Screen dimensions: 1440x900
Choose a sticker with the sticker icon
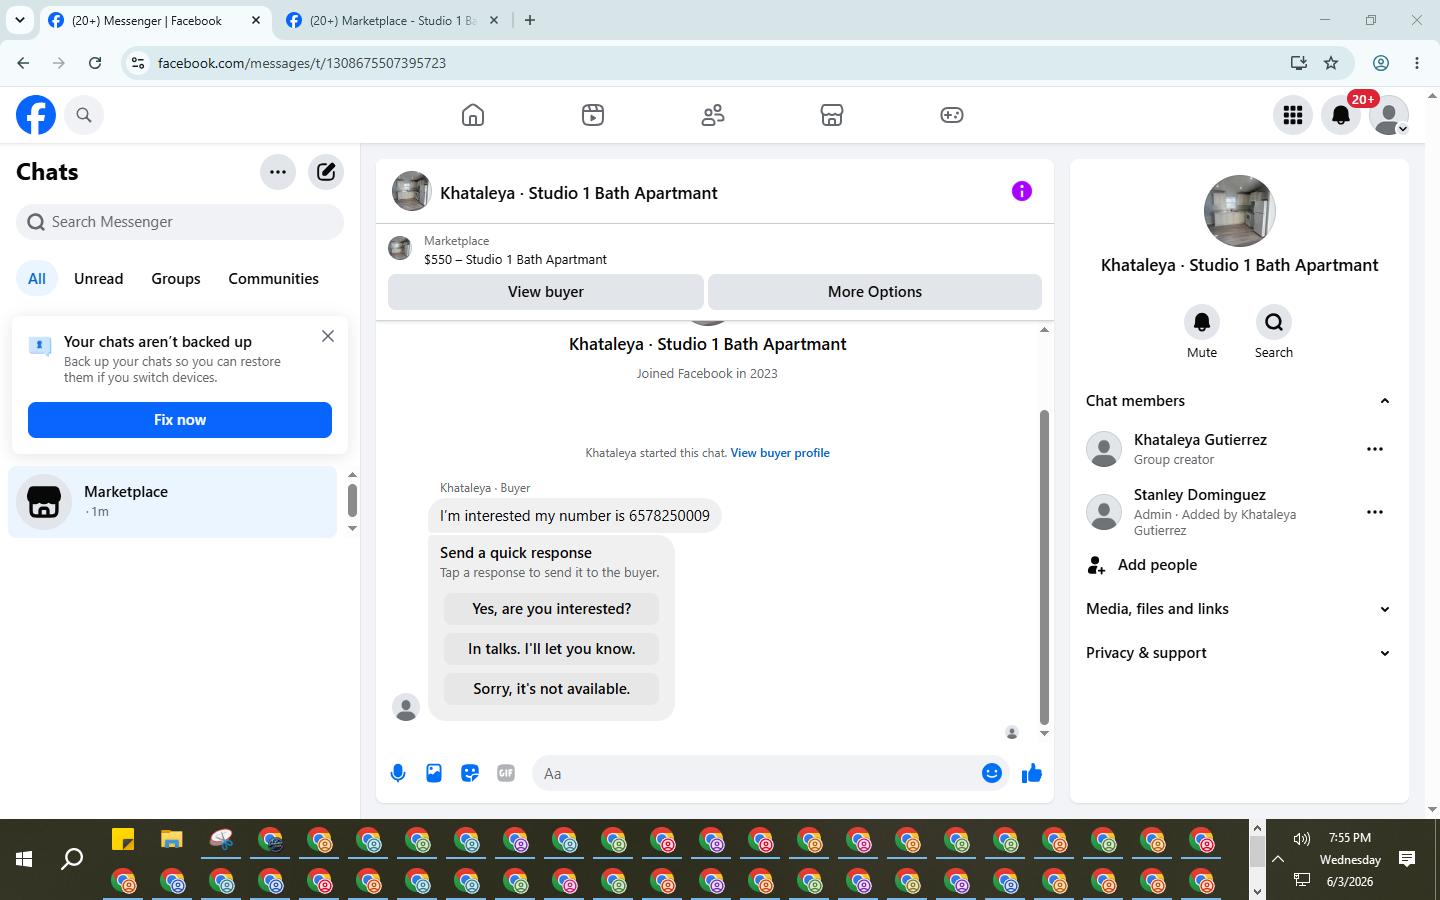(x=470, y=773)
